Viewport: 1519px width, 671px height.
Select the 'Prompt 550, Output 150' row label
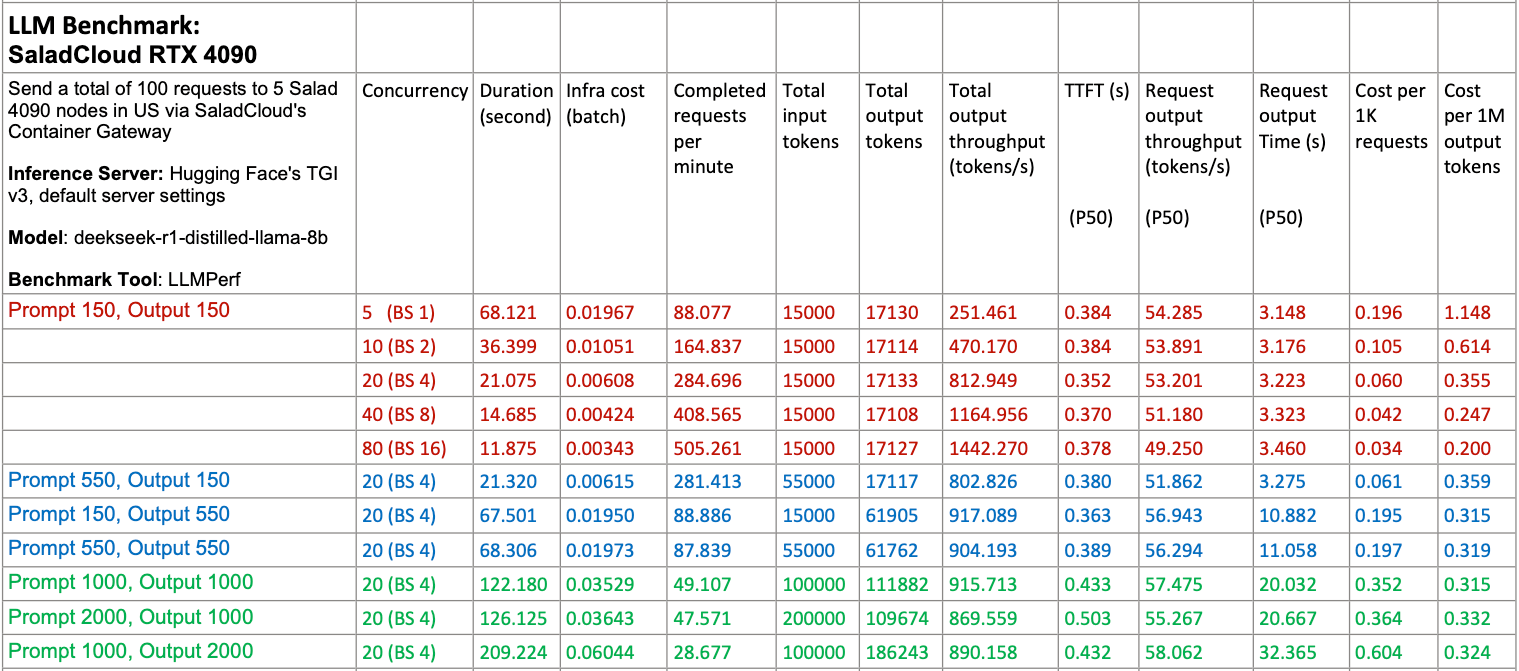[x=119, y=481]
